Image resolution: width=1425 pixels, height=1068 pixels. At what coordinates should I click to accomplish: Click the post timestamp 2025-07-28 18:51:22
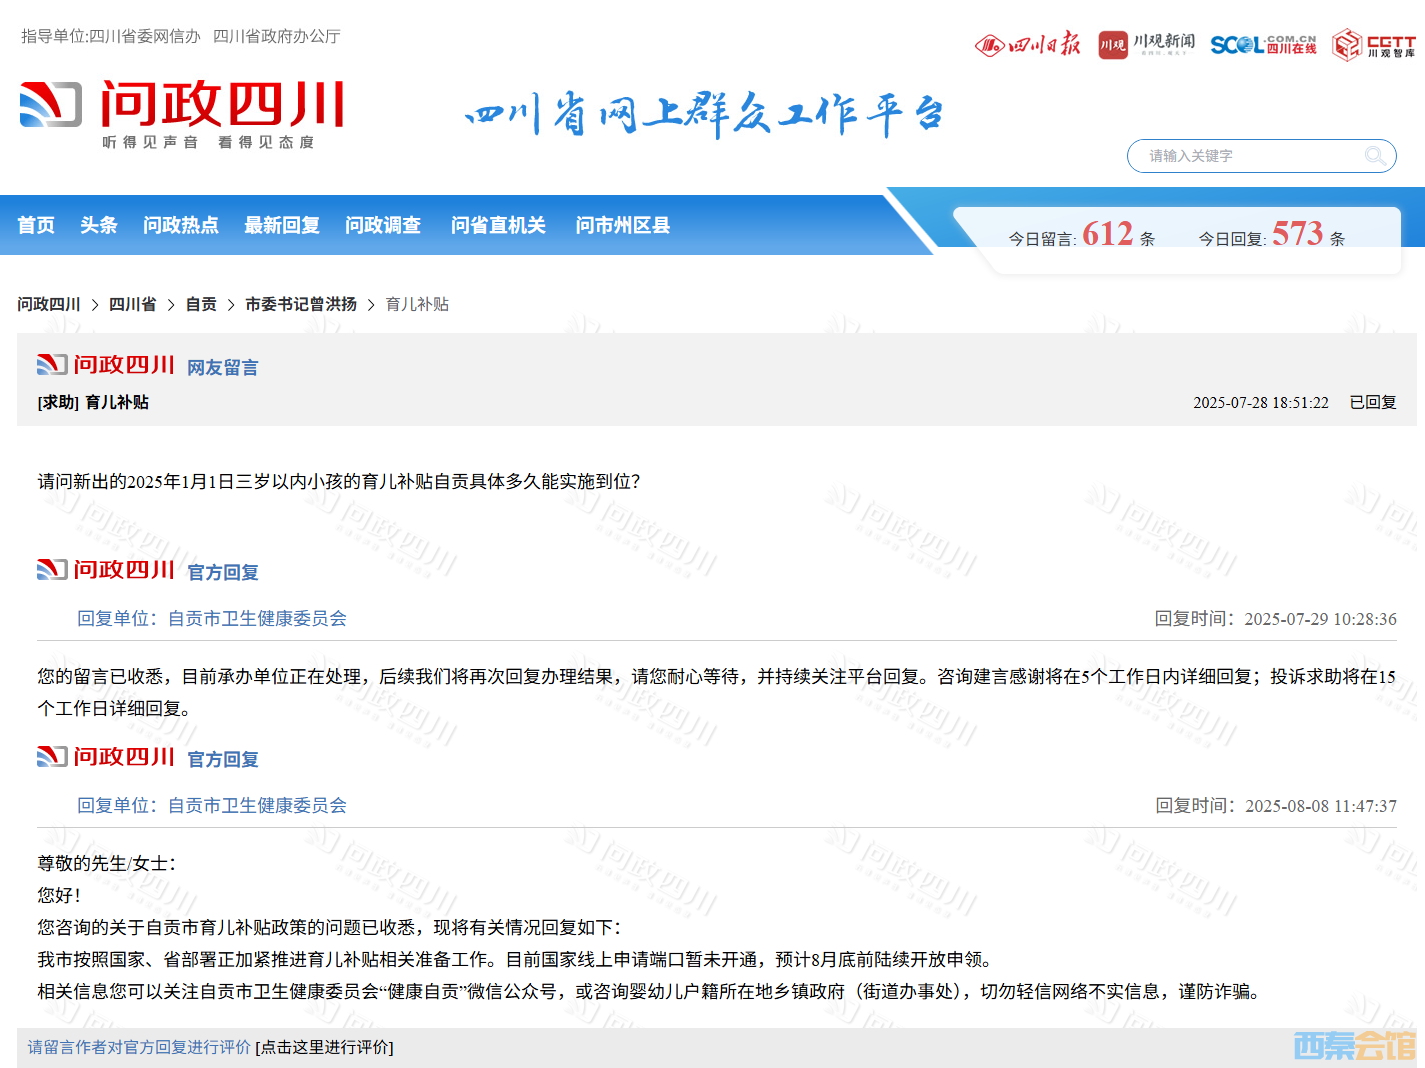point(1261,403)
